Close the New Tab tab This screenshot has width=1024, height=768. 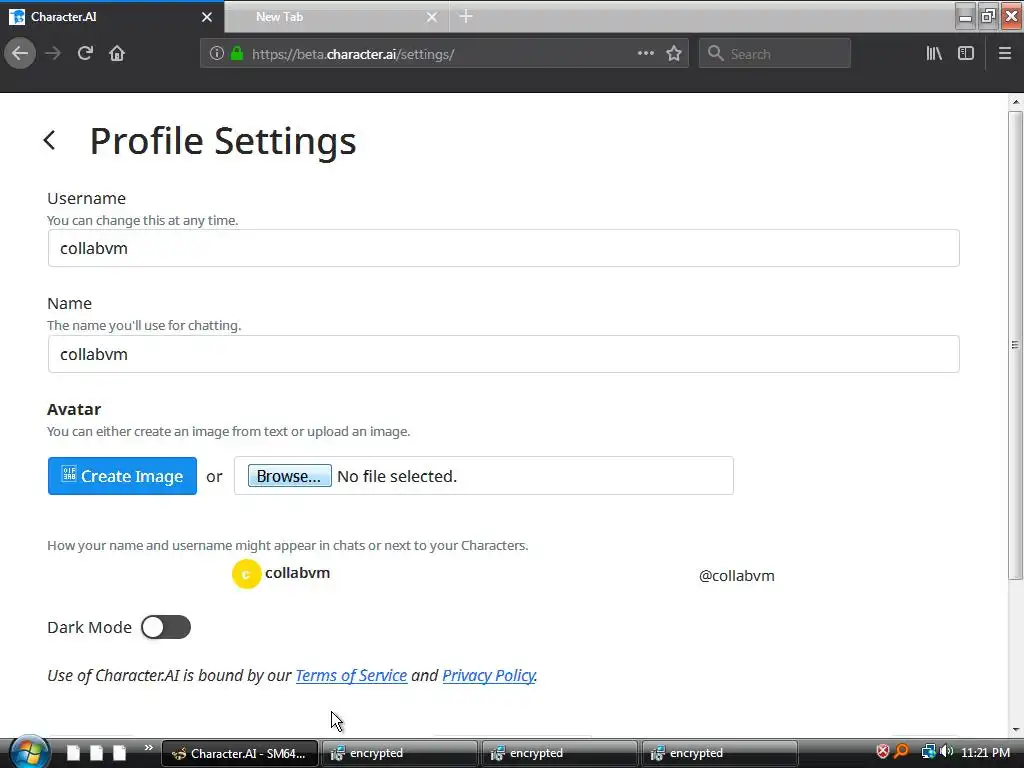pyautogui.click(x=432, y=17)
